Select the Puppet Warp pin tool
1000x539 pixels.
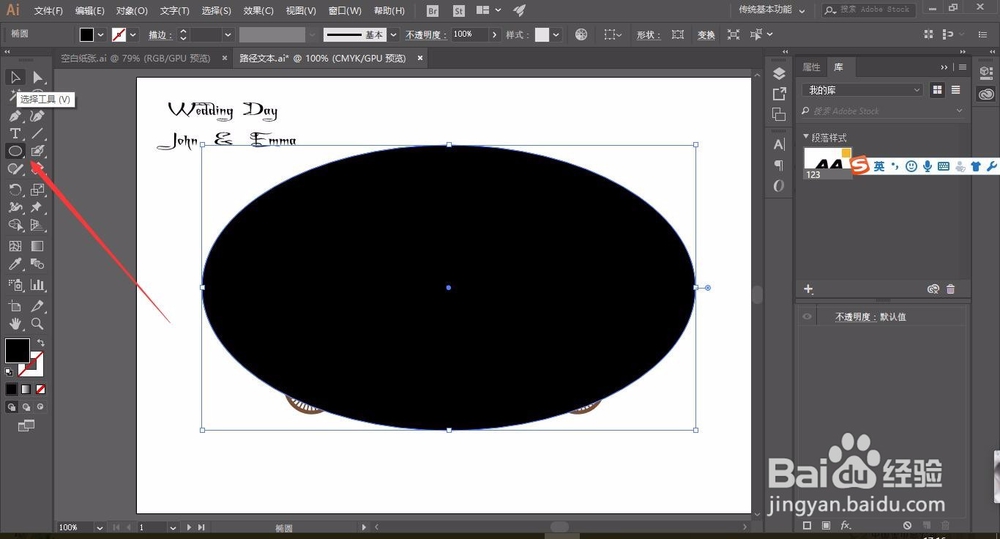38,207
